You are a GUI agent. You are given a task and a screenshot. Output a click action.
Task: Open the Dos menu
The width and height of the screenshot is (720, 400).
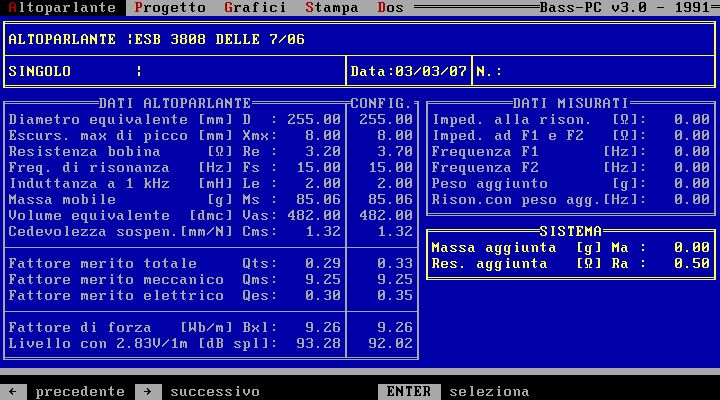point(390,7)
